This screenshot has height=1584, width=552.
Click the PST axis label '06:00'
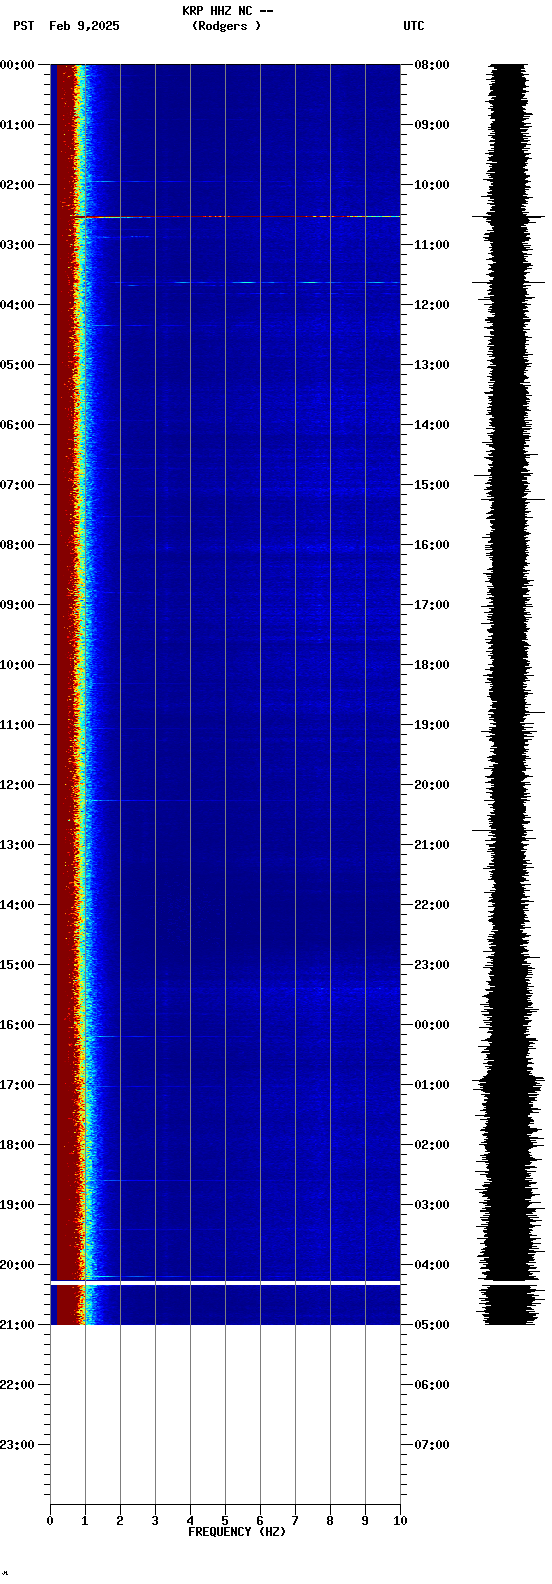pyautogui.click(x=17, y=425)
